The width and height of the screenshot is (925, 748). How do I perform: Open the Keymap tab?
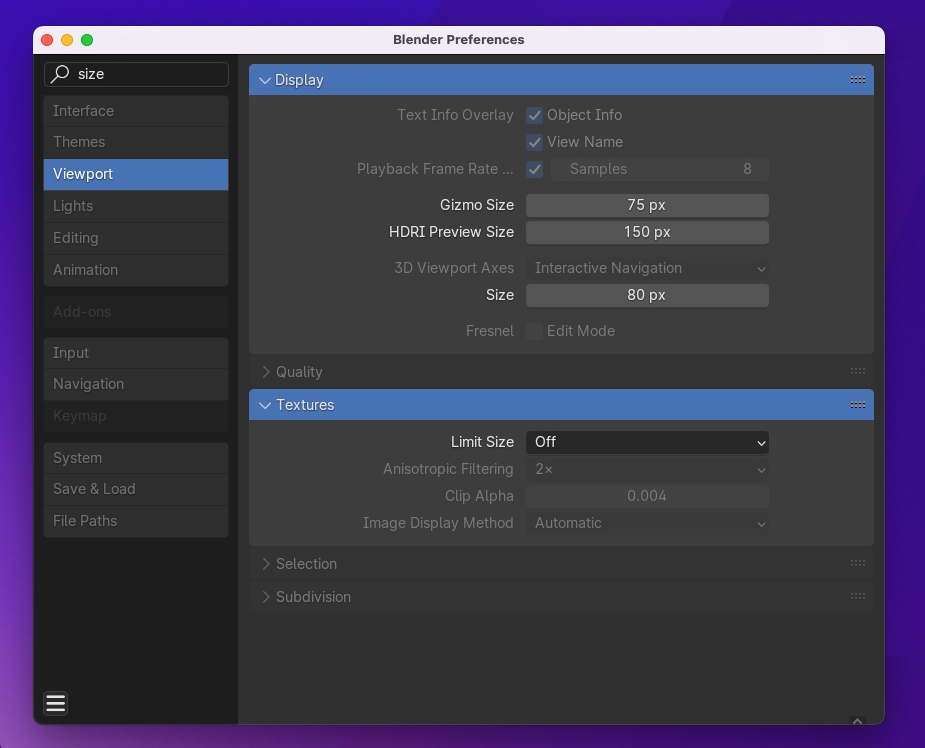(x=136, y=416)
